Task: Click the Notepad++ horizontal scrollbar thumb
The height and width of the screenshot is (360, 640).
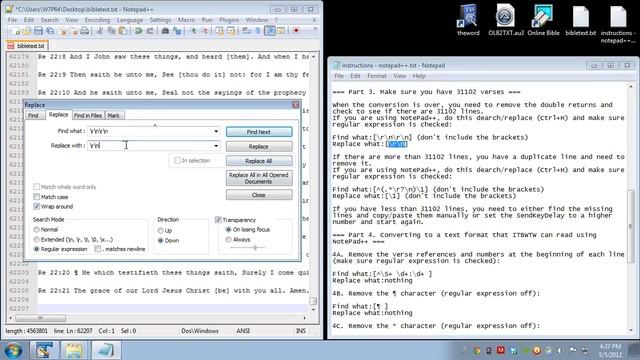Action: [x=40, y=318]
